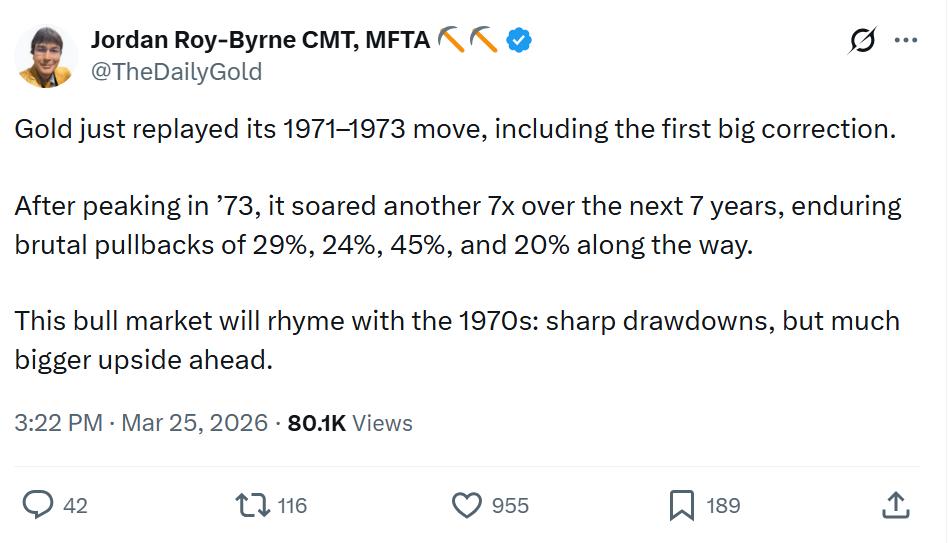Viewport: 949px width, 543px height.
Task: Open the 3:22 PM Mar 25, 2026 timestamp
Action: [141, 423]
